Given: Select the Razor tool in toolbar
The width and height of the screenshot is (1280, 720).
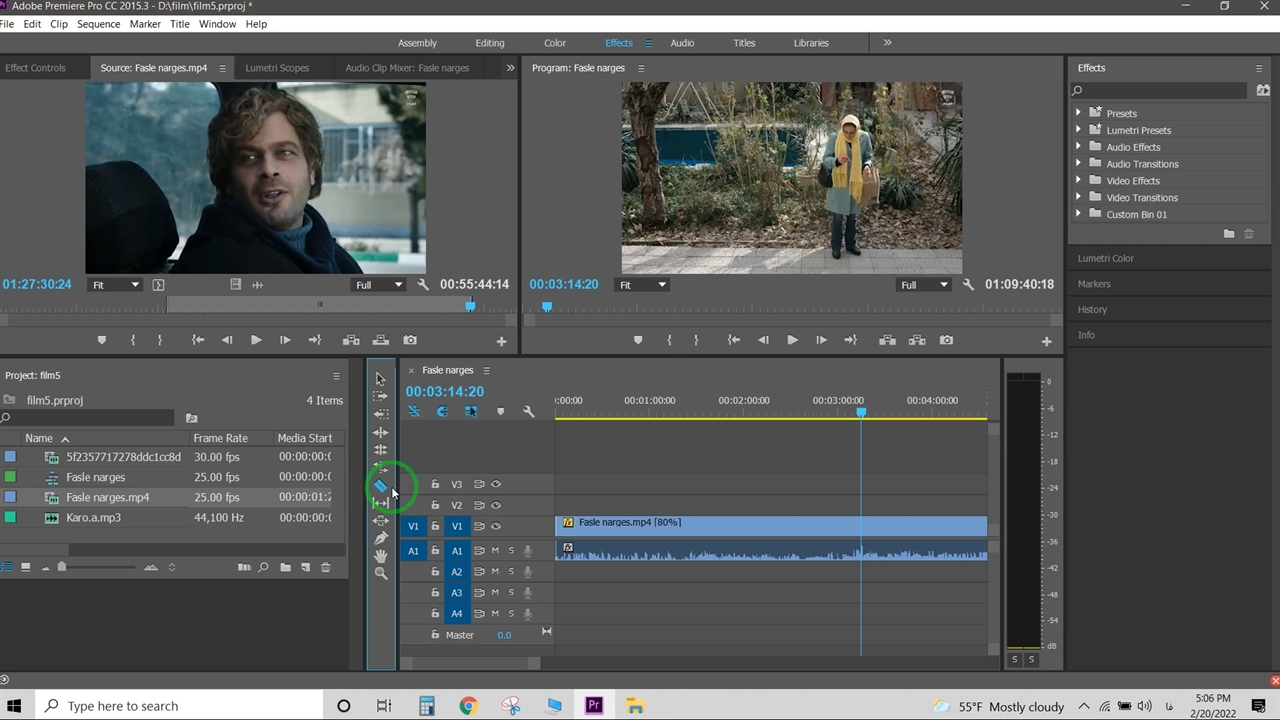Looking at the screenshot, I should tap(381, 486).
